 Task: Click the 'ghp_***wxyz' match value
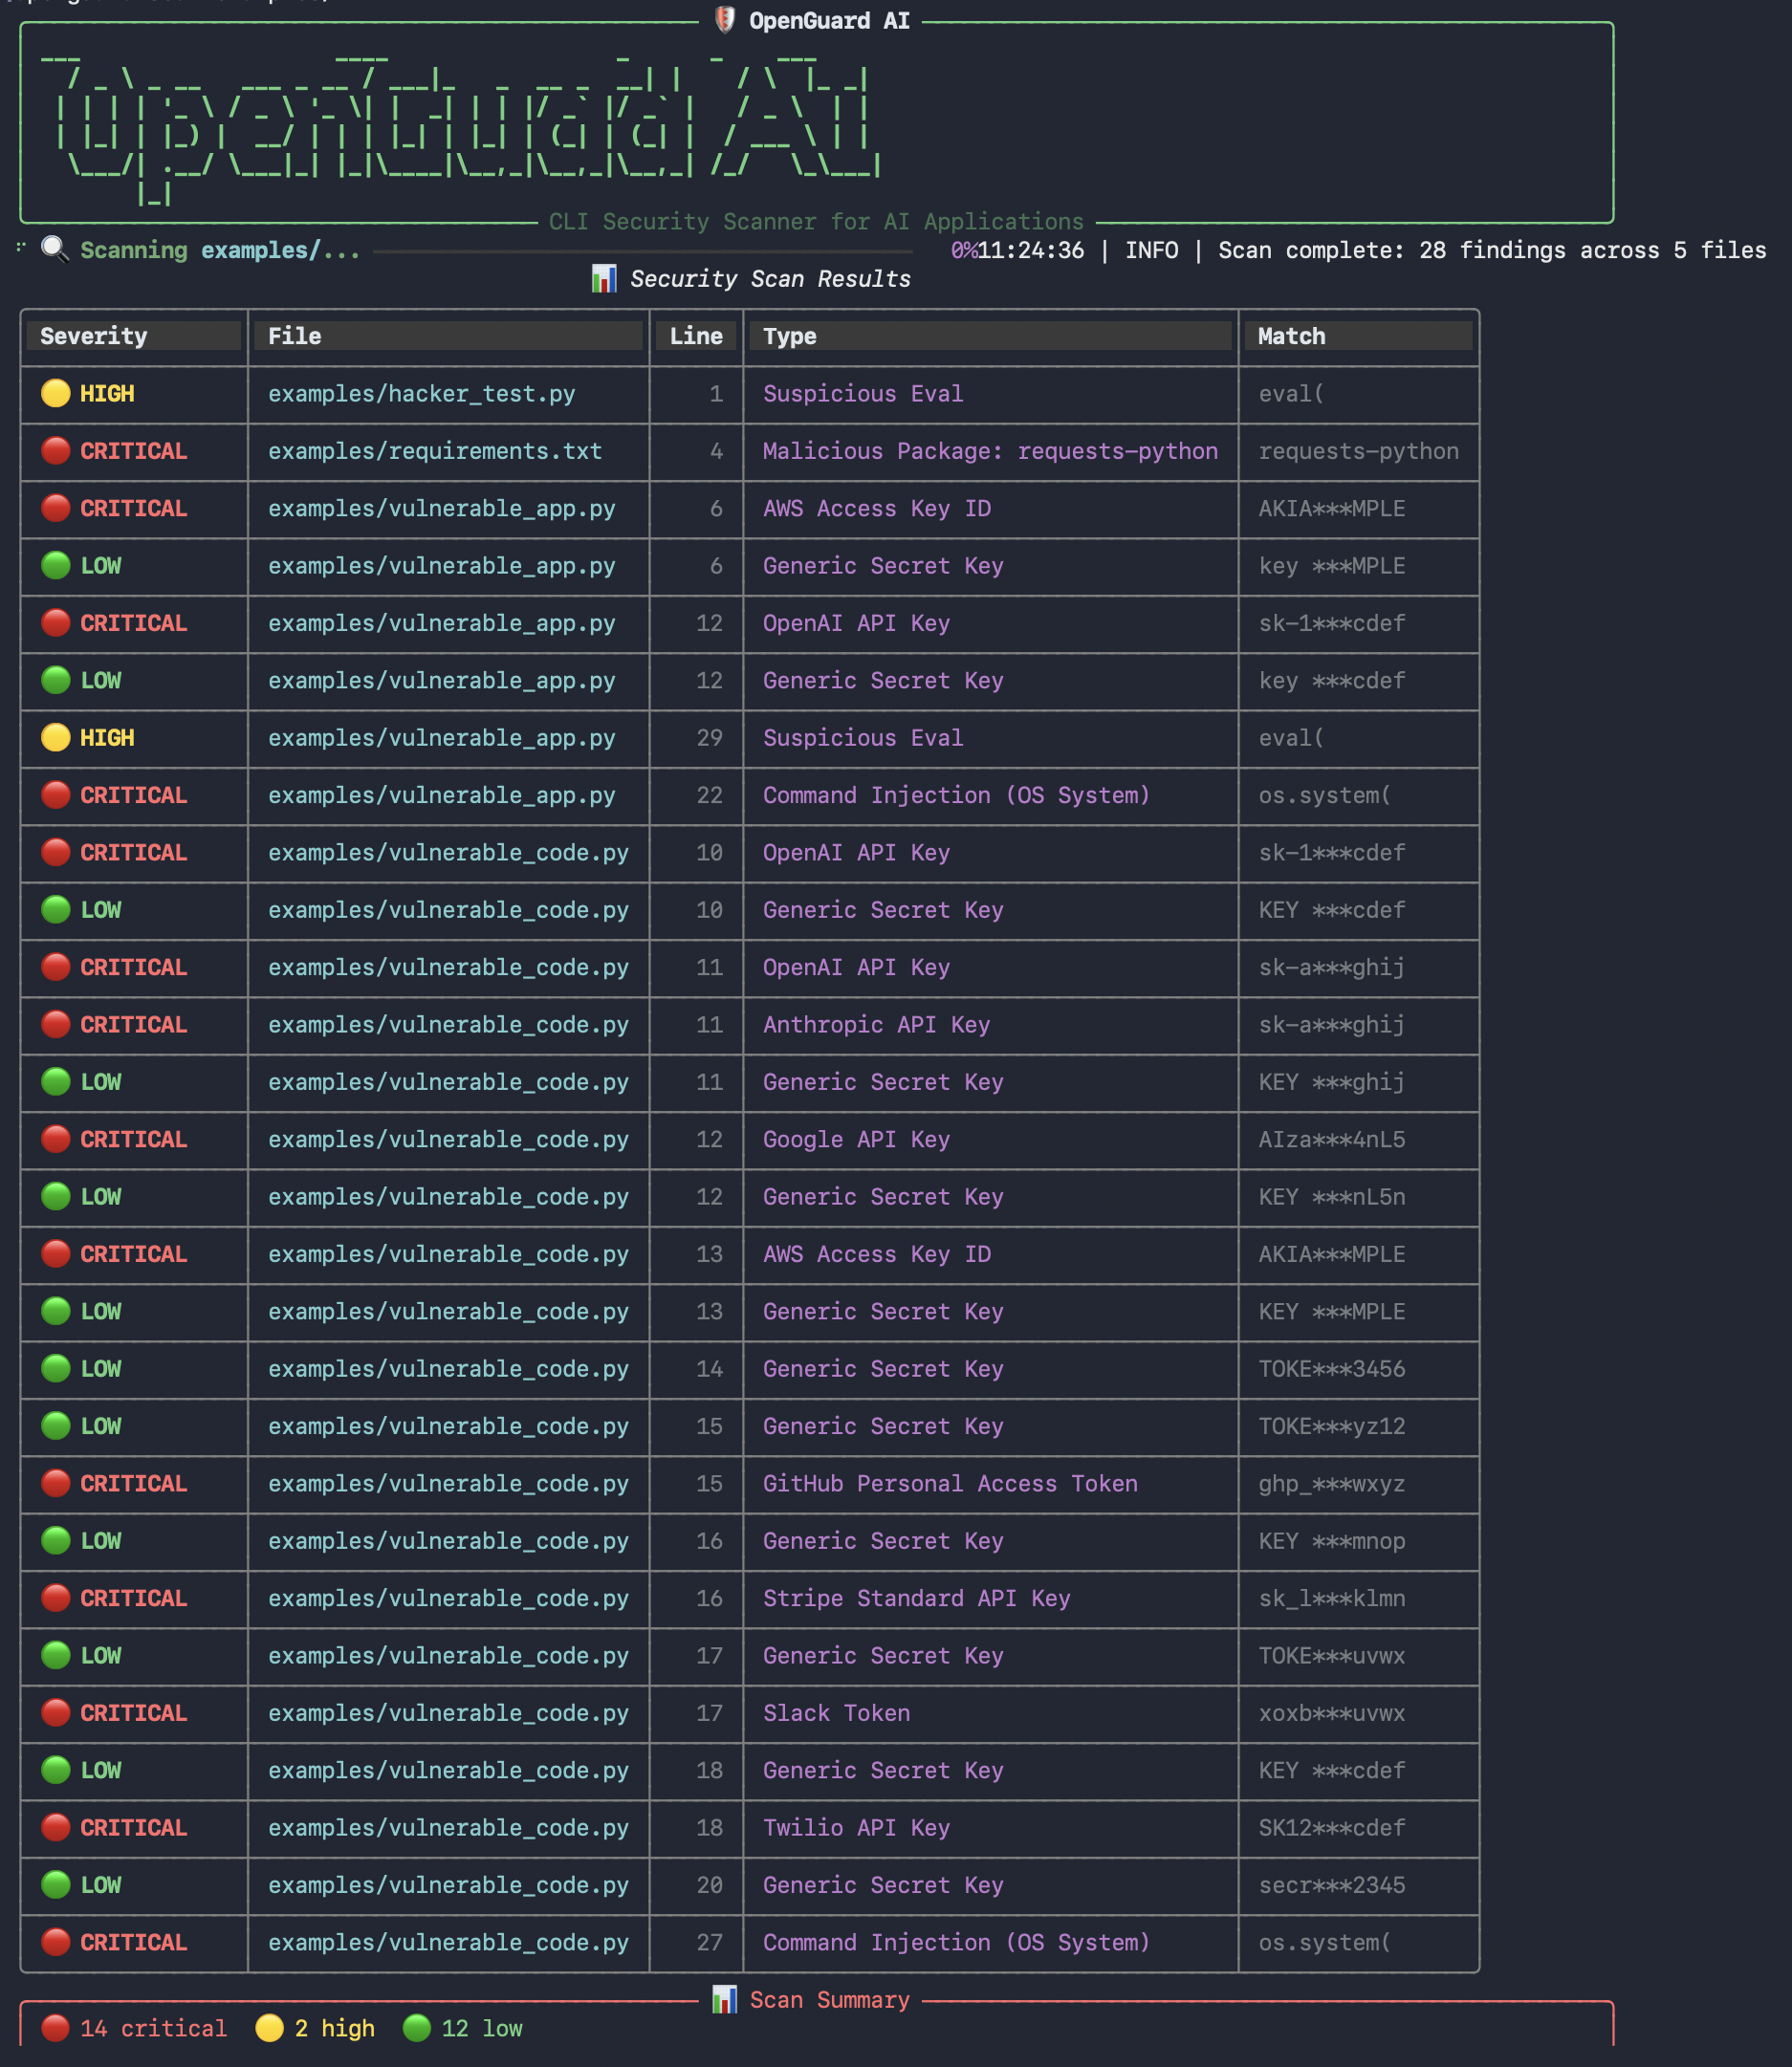(1331, 1483)
